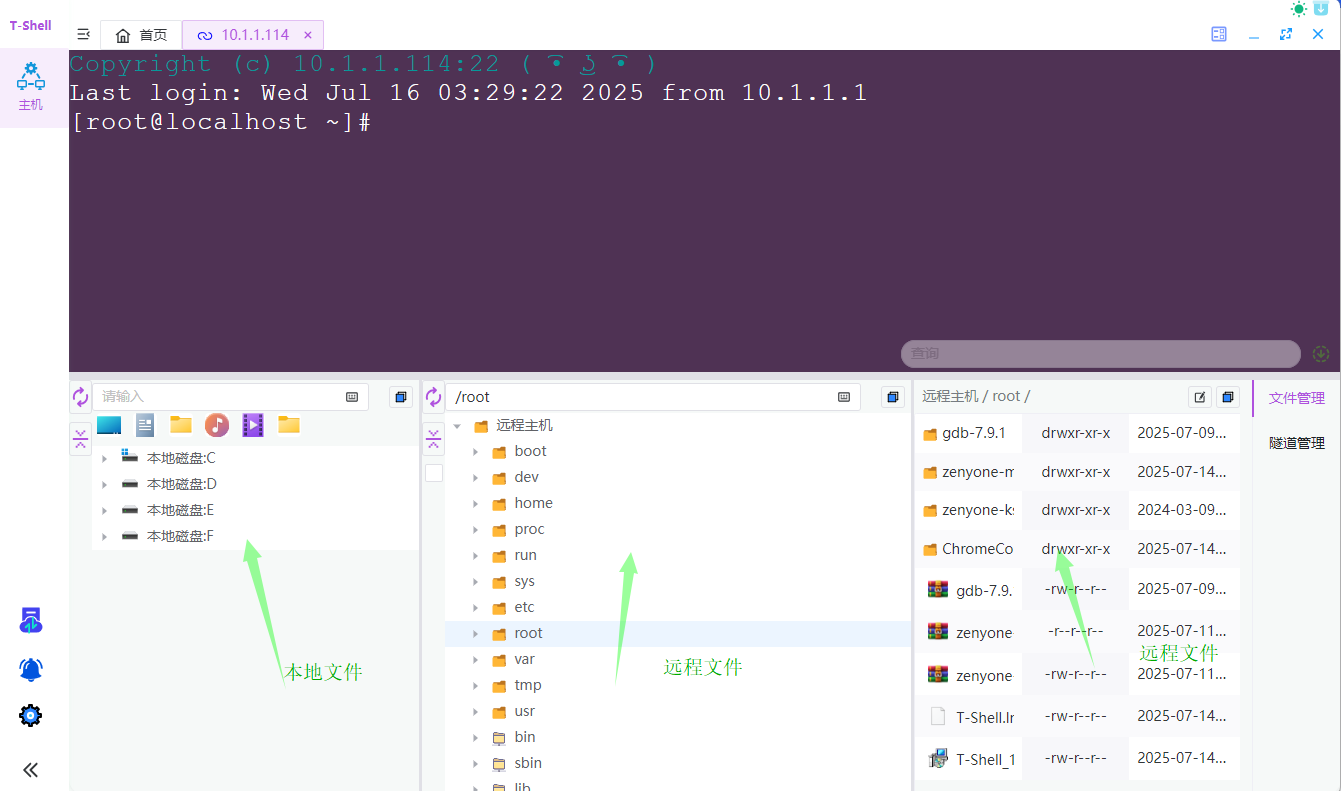Open the 主机 hosts sidebar icon
Image resolution: width=1341 pixels, height=791 pixels.
[31, 86]
